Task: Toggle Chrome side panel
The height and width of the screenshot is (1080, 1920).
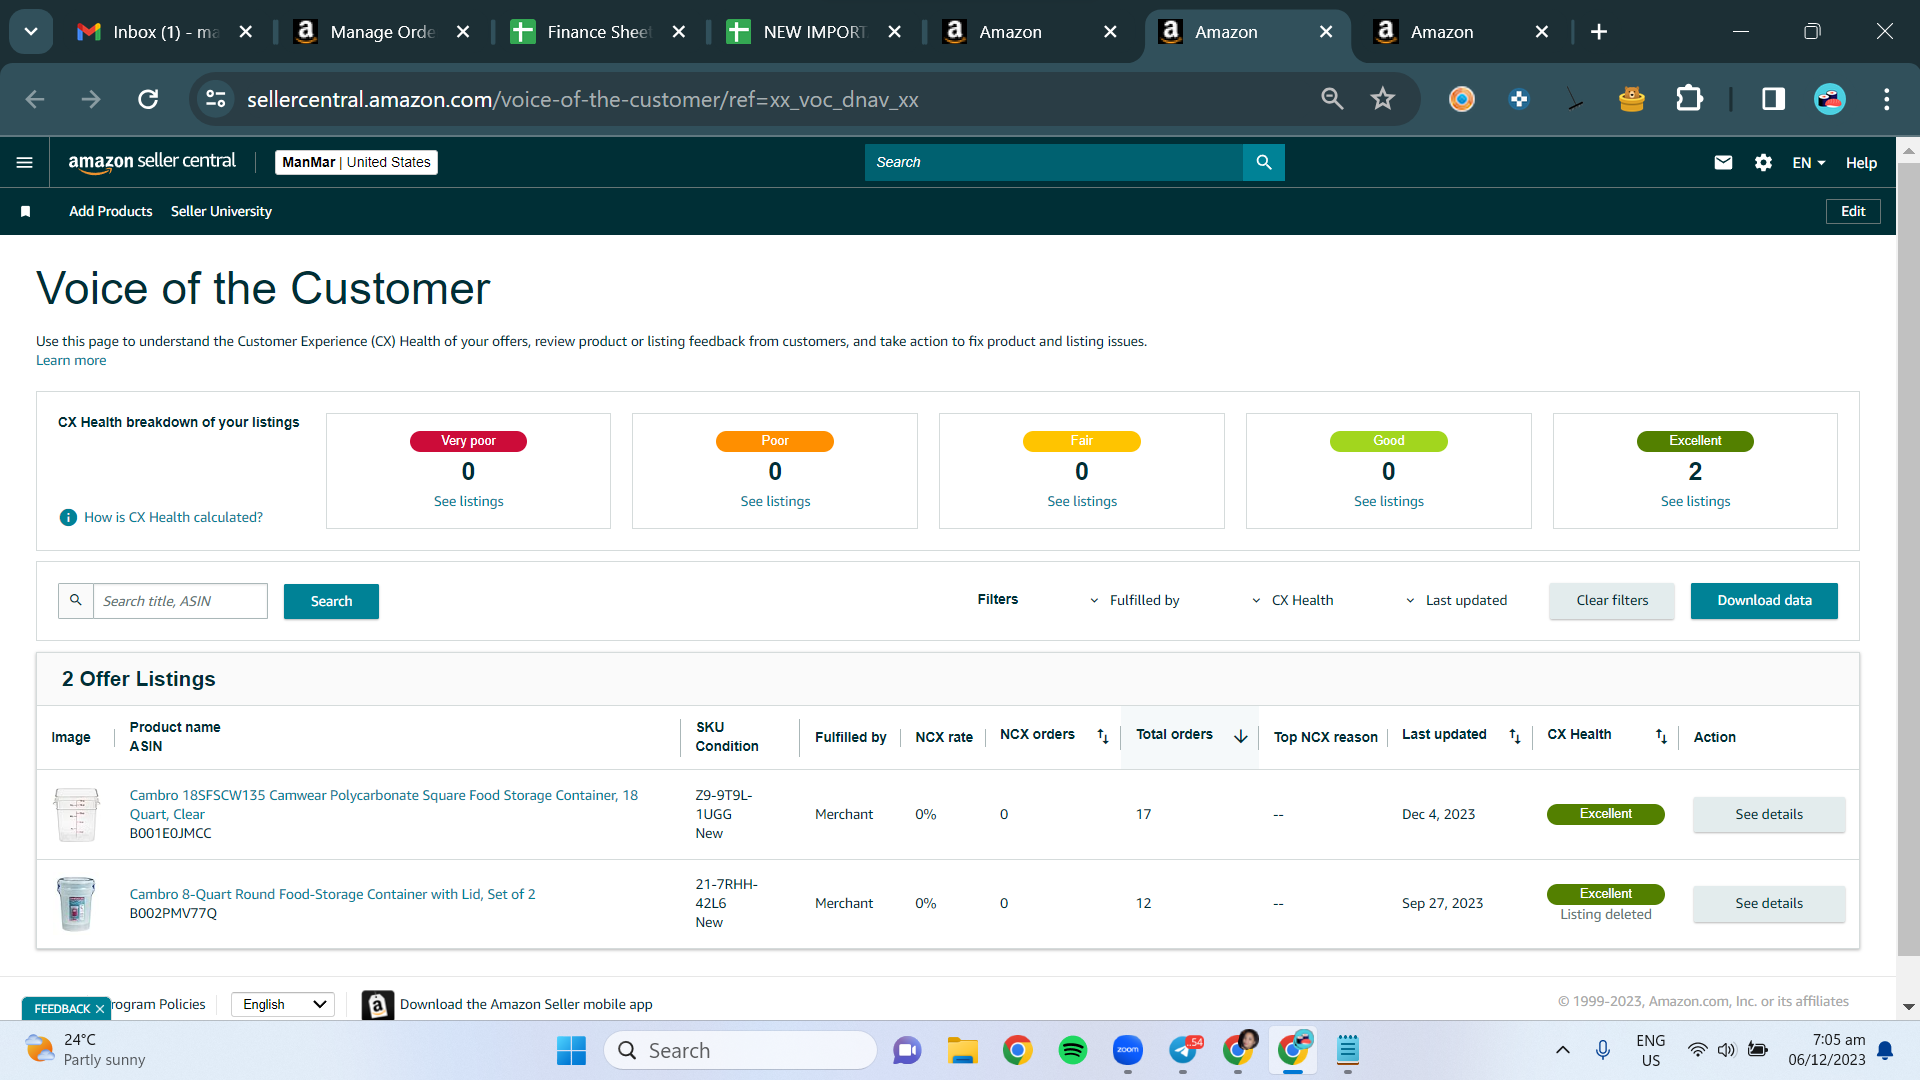Action: (x=1773, y=99)
